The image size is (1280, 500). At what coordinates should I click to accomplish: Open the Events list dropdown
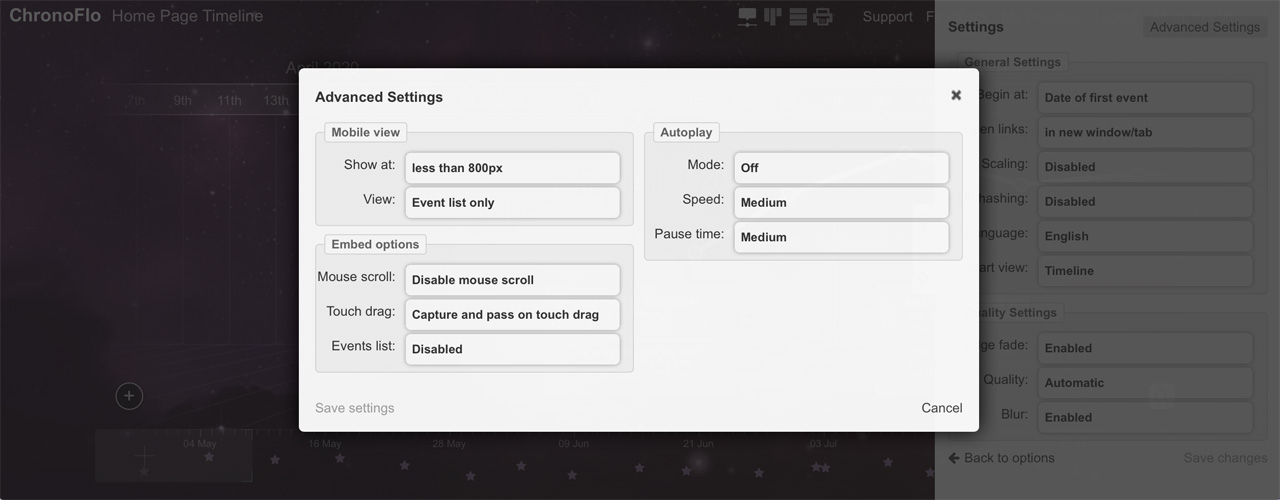(512, 349)
